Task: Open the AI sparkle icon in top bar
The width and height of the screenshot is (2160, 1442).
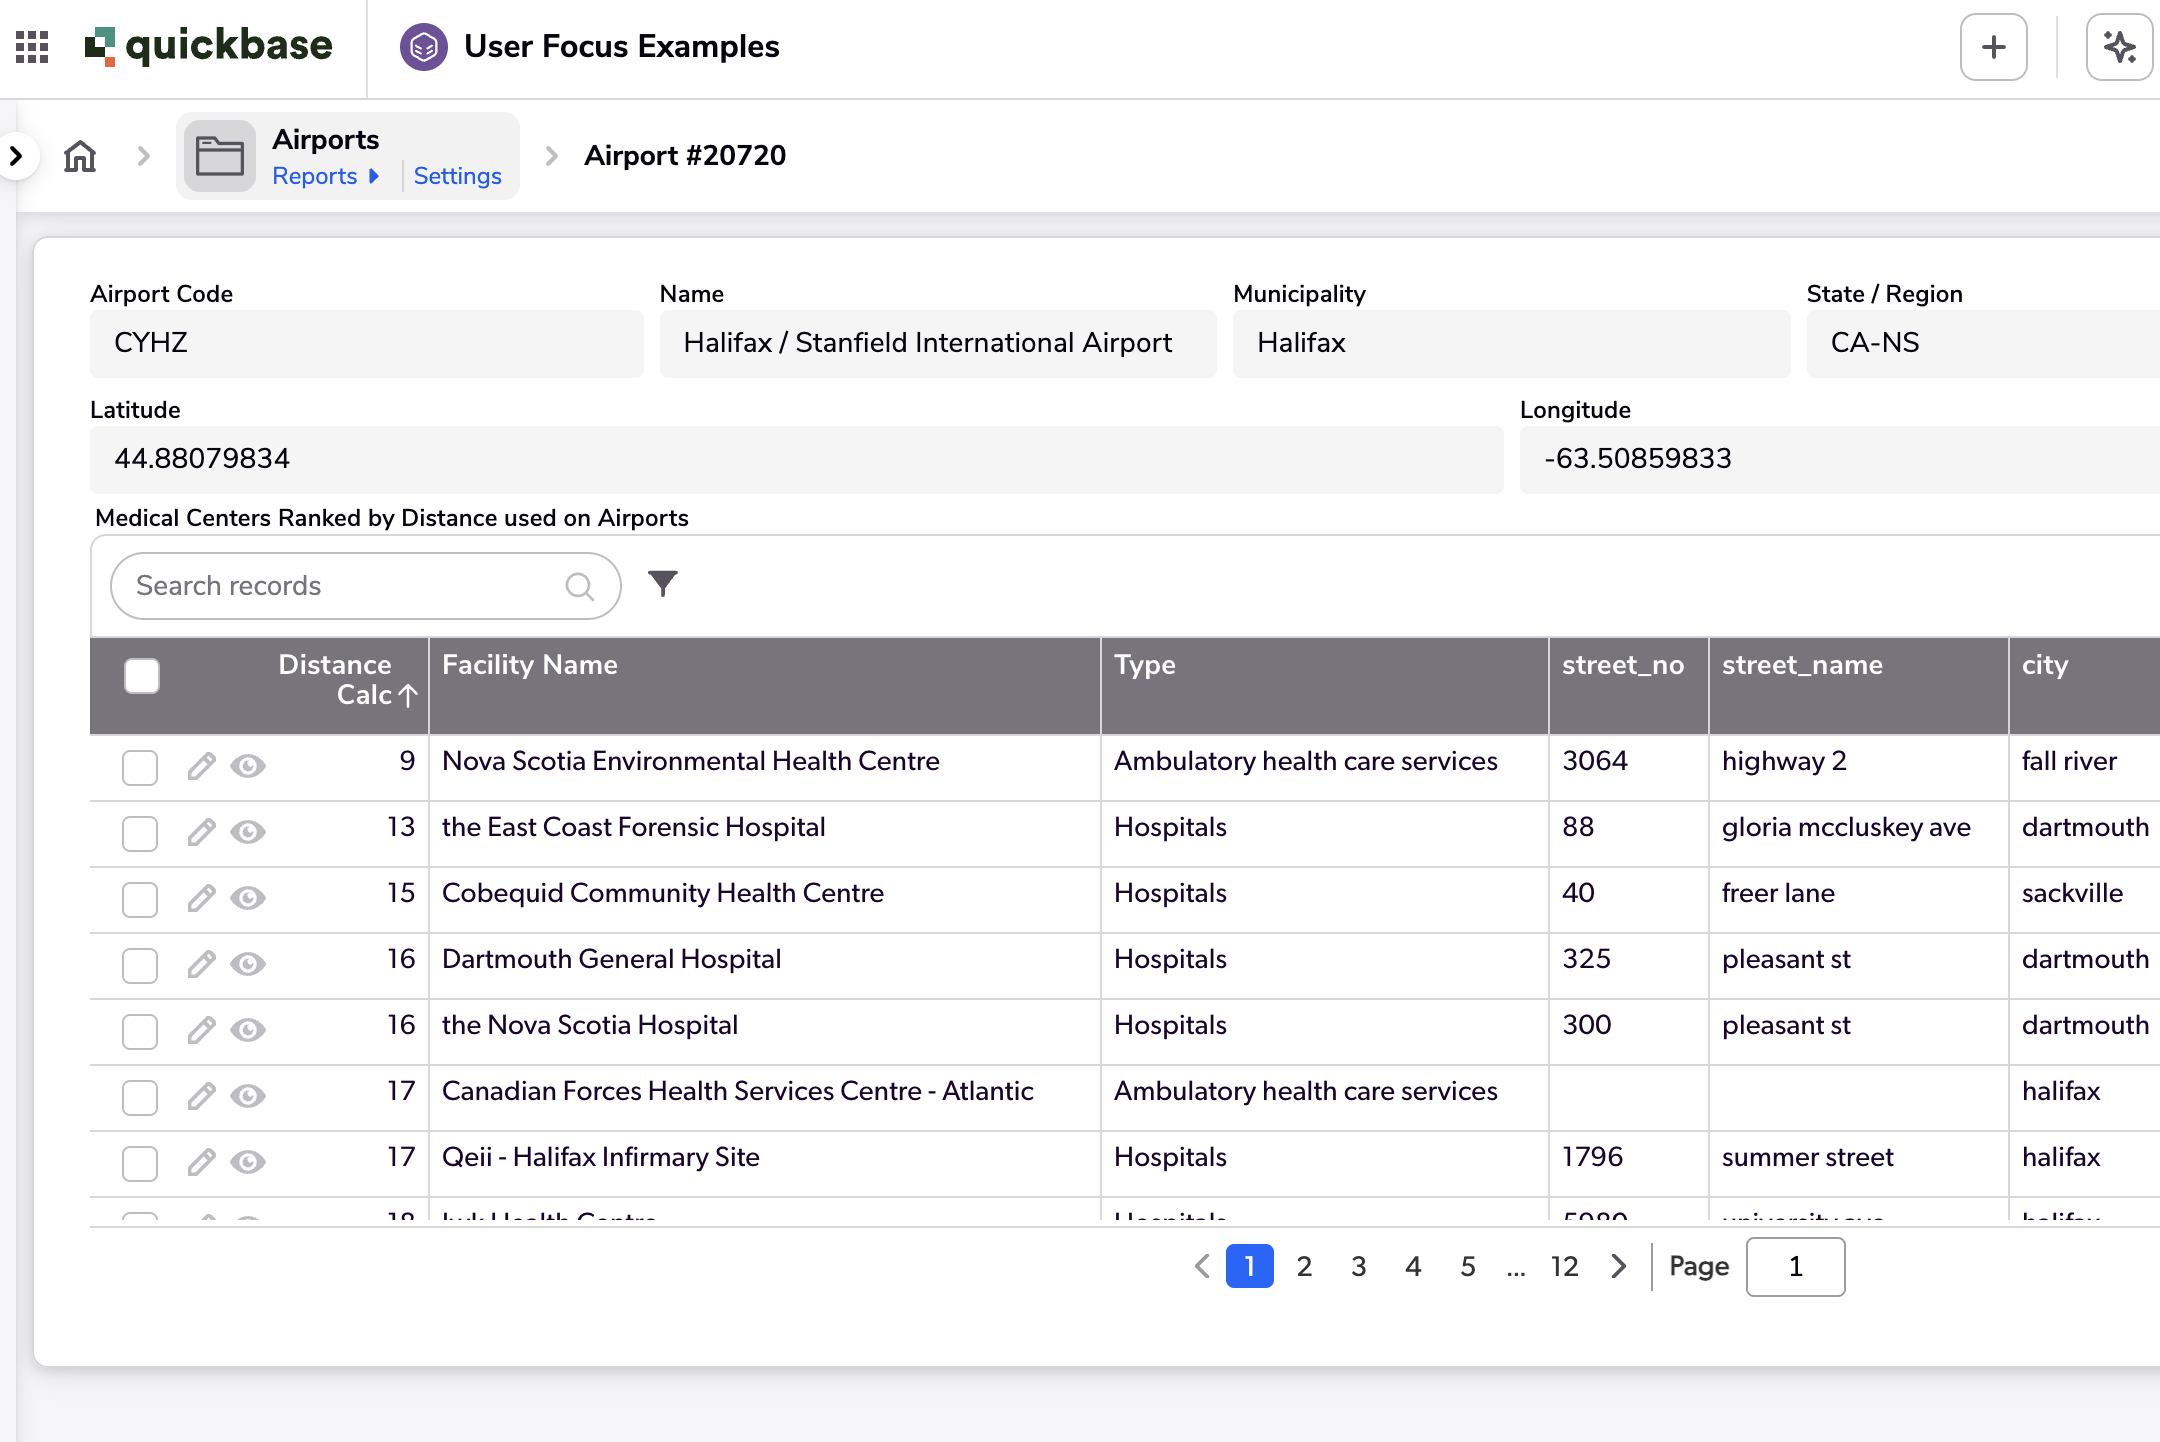Action: point(2119,45)
